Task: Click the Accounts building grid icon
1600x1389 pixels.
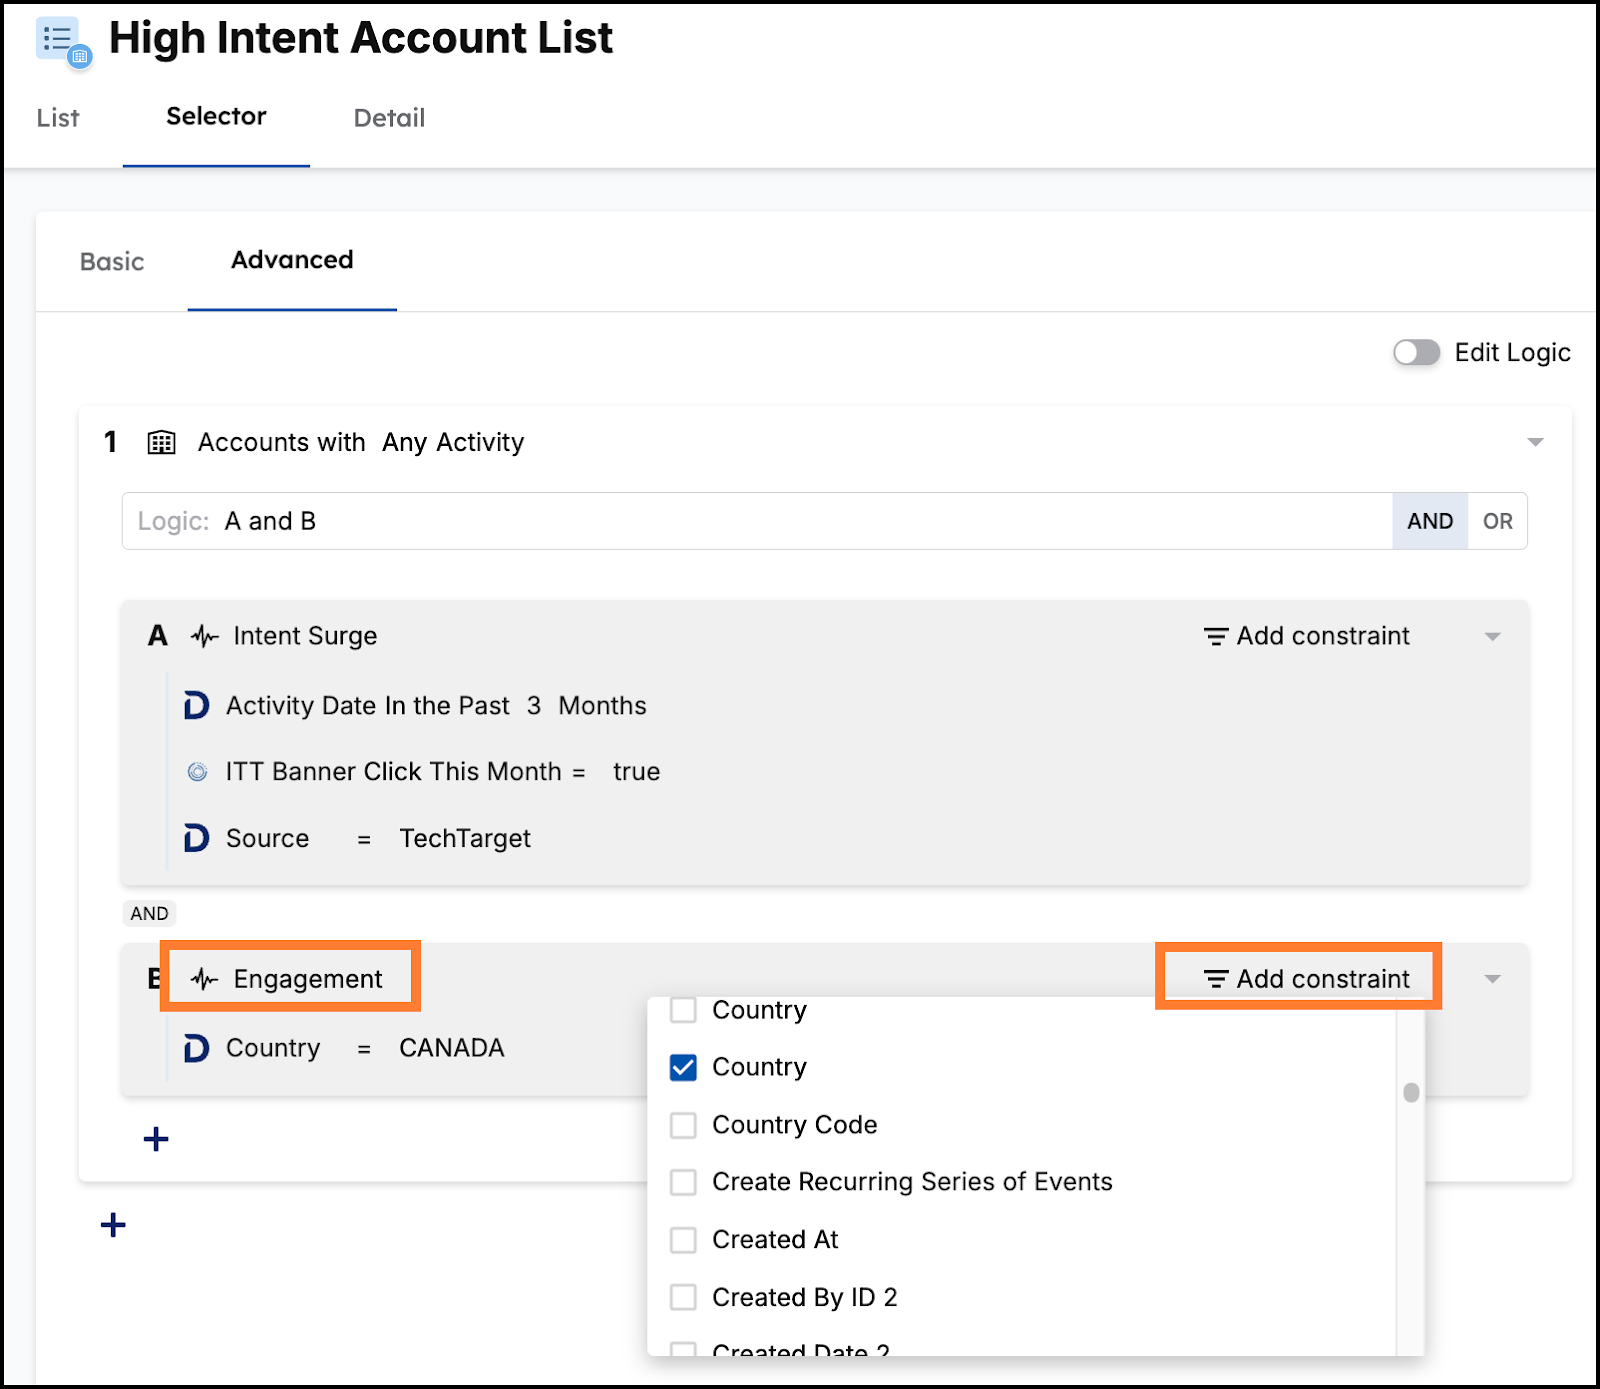Action: click(161, 442)
